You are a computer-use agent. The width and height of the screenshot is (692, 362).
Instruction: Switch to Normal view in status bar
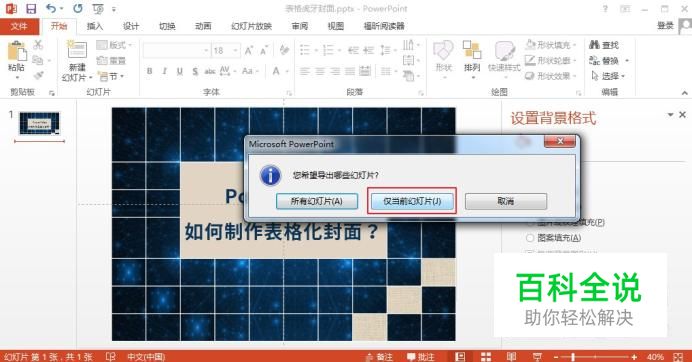pos(460,357)
